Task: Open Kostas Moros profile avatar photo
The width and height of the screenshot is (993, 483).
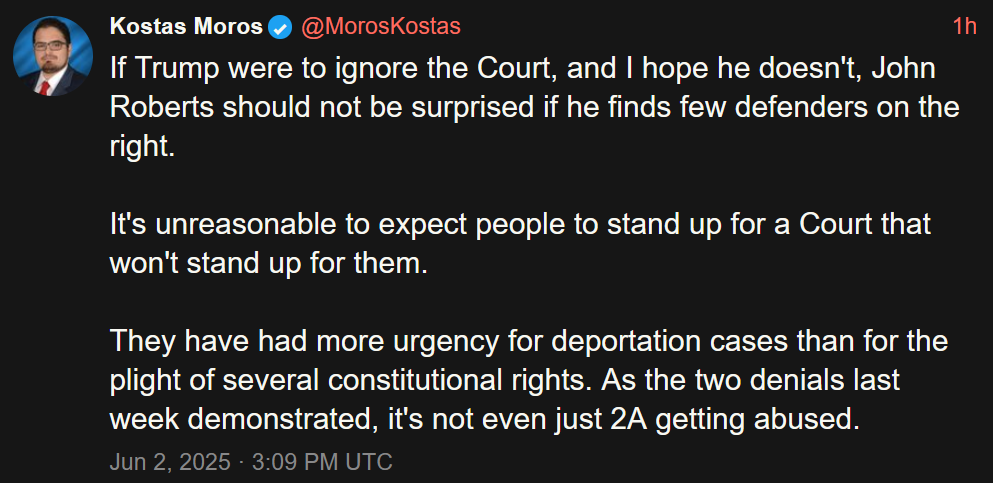Action: [53, 56]
